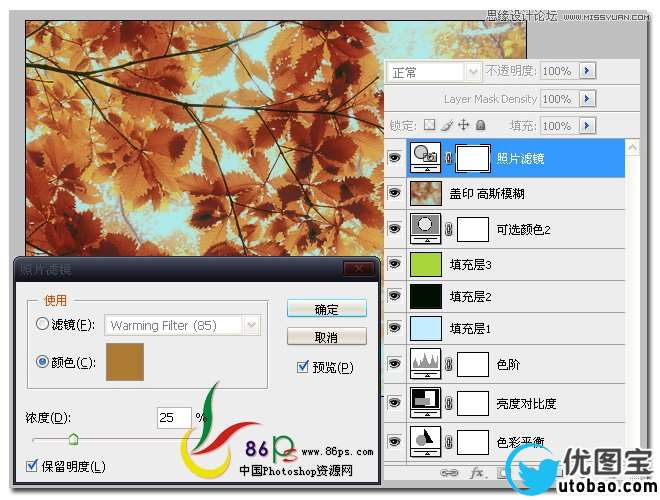The width and height of the screenshot is (660, 500).
Task: Open the 填充 fill slider arrow
Action: [x=587, y=125]
